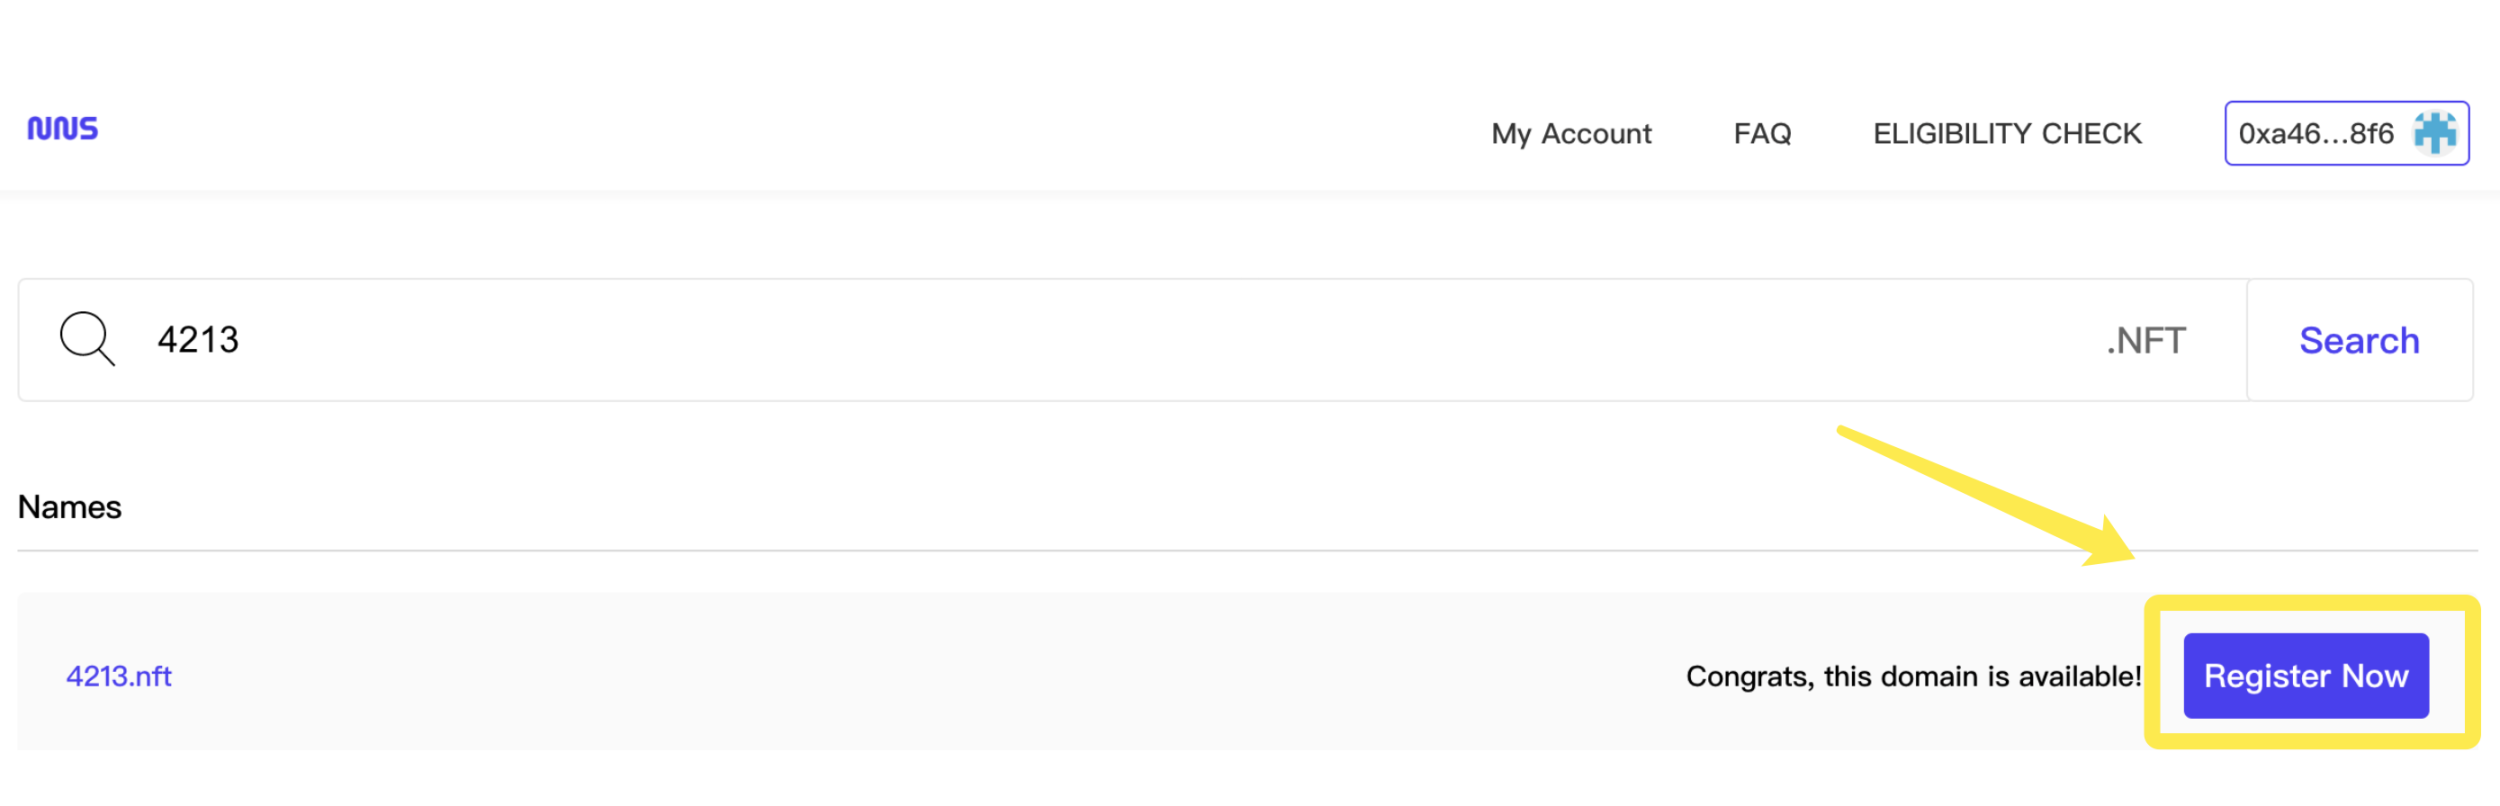This screenshot has height=806, width=2500.
Task: Click the NNS logo
Action: 62,129
